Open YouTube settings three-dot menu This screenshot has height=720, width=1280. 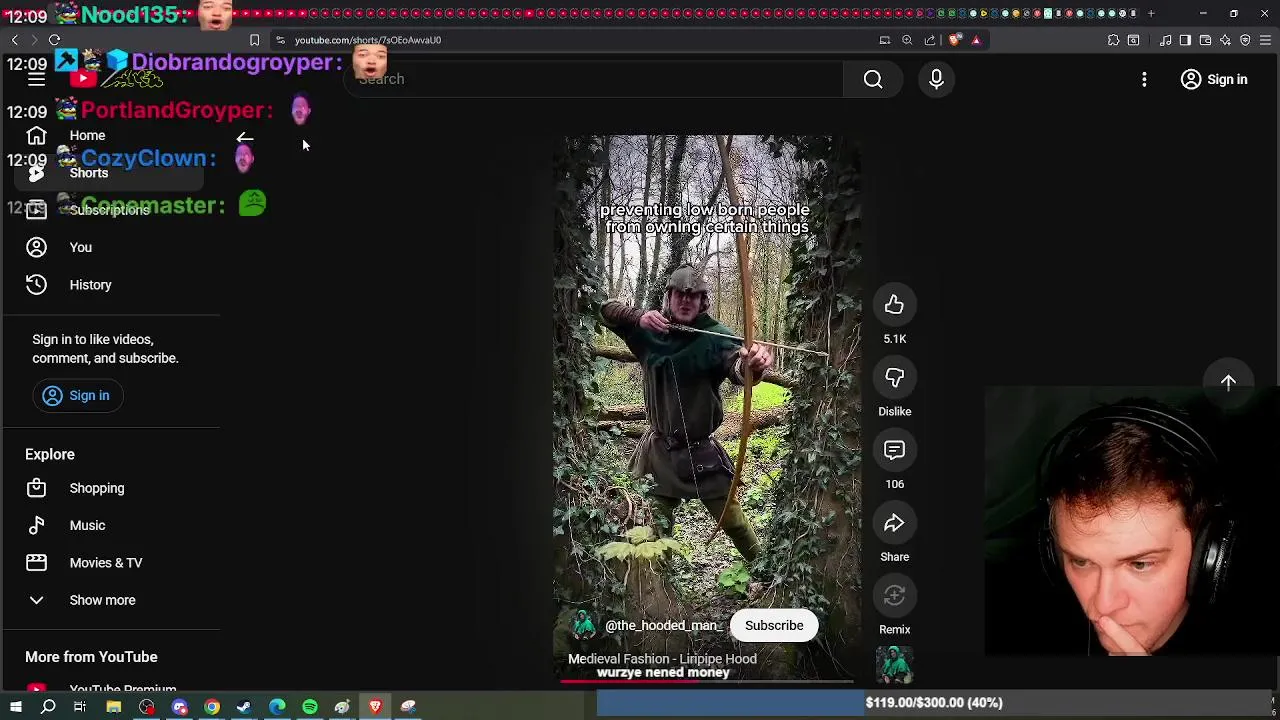pos(1144,79)
